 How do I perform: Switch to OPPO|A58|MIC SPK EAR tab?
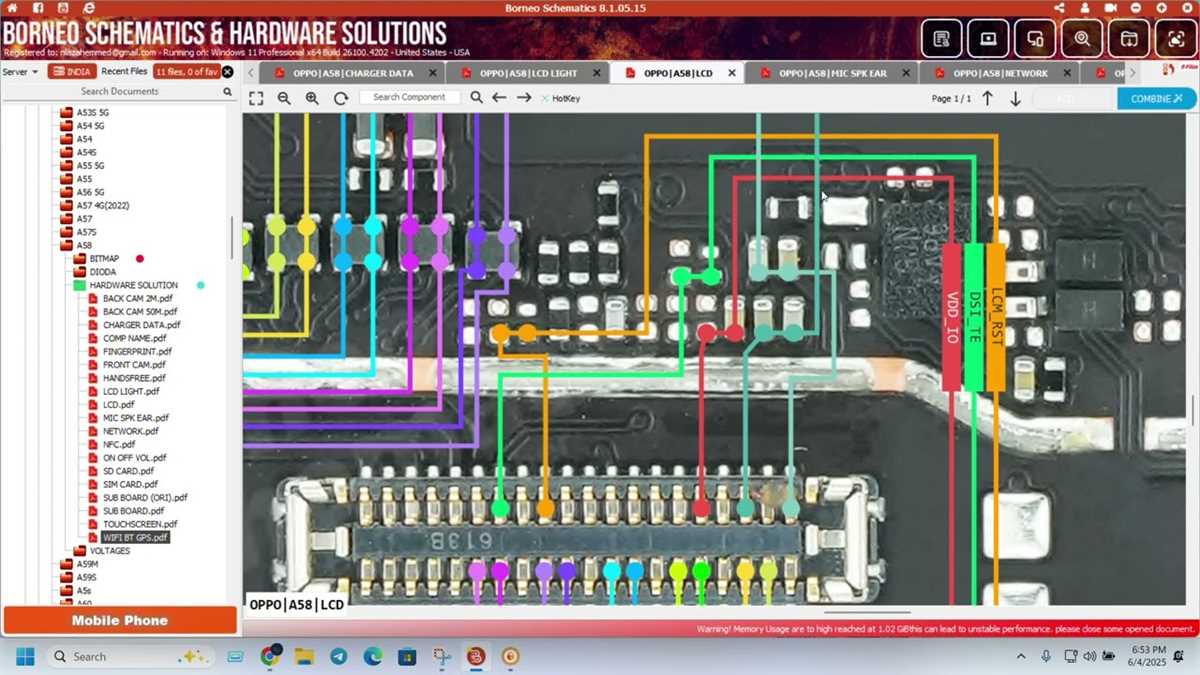[832, 73]
